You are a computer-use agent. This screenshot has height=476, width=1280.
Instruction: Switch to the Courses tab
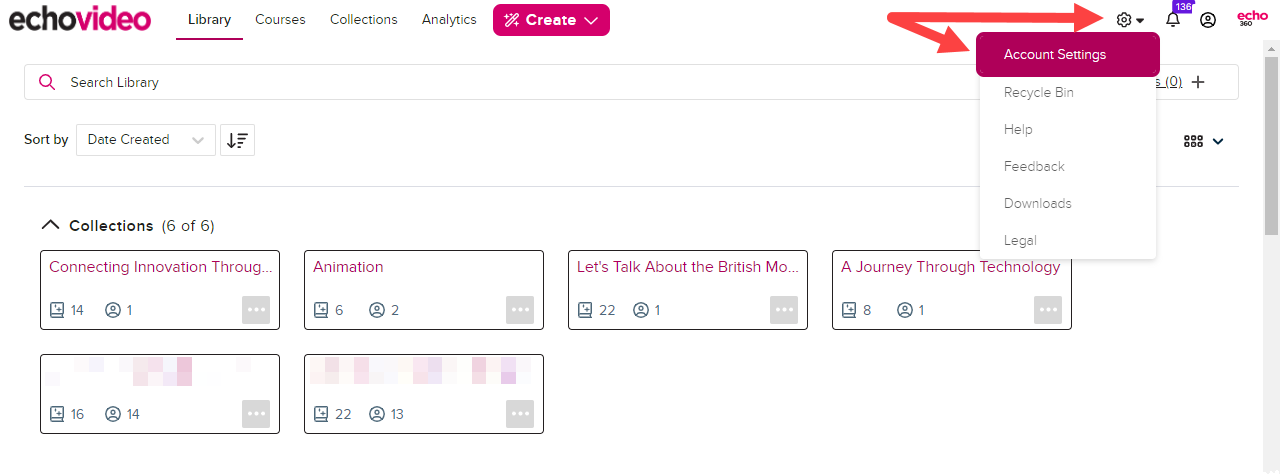(x=280, y=20)
